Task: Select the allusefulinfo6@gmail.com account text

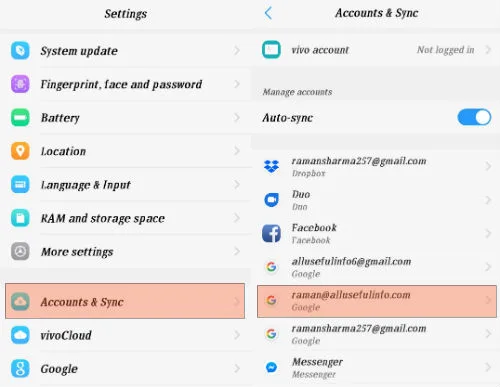Action: pyautogui.click(x=351, y=261)
